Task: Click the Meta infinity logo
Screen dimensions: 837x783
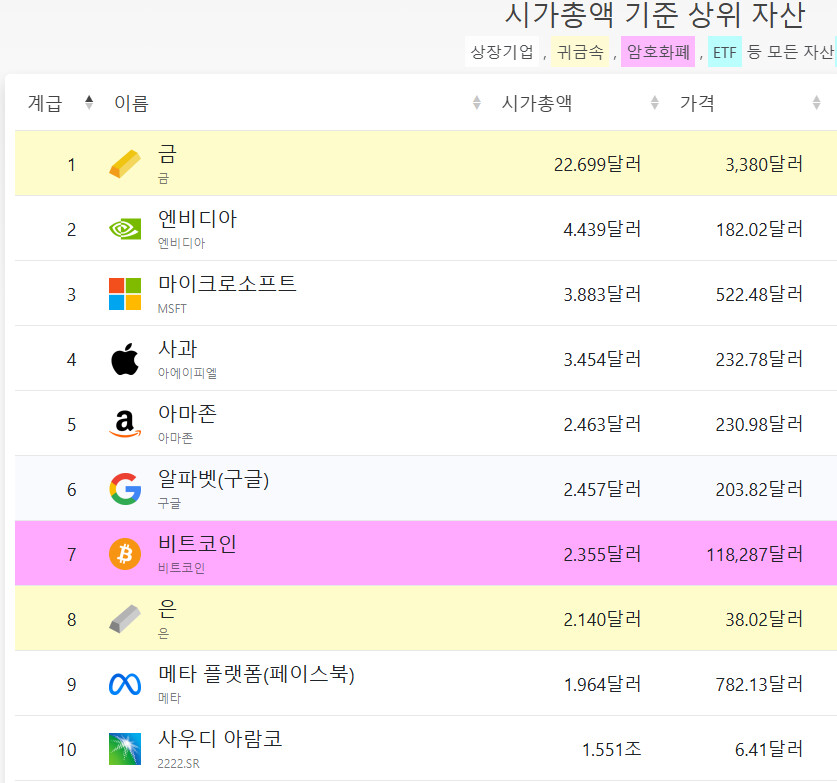Action: [x=125, y=684]
